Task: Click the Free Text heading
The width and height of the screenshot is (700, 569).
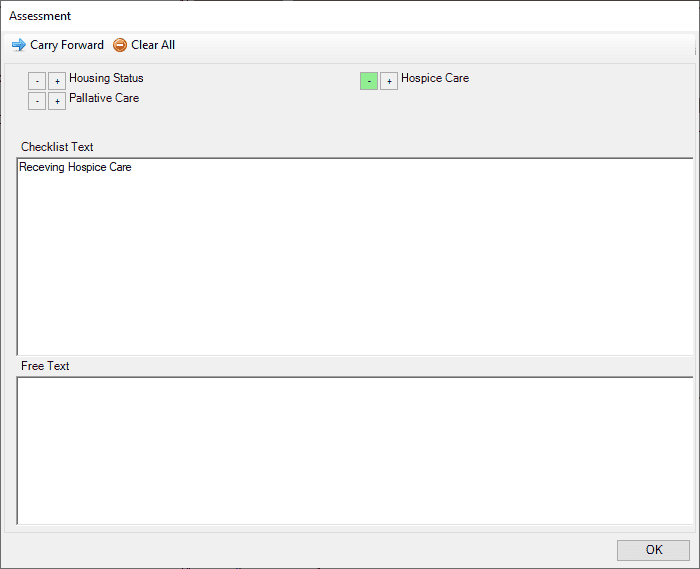Action: pyautogui.click(x=45, y=366)
